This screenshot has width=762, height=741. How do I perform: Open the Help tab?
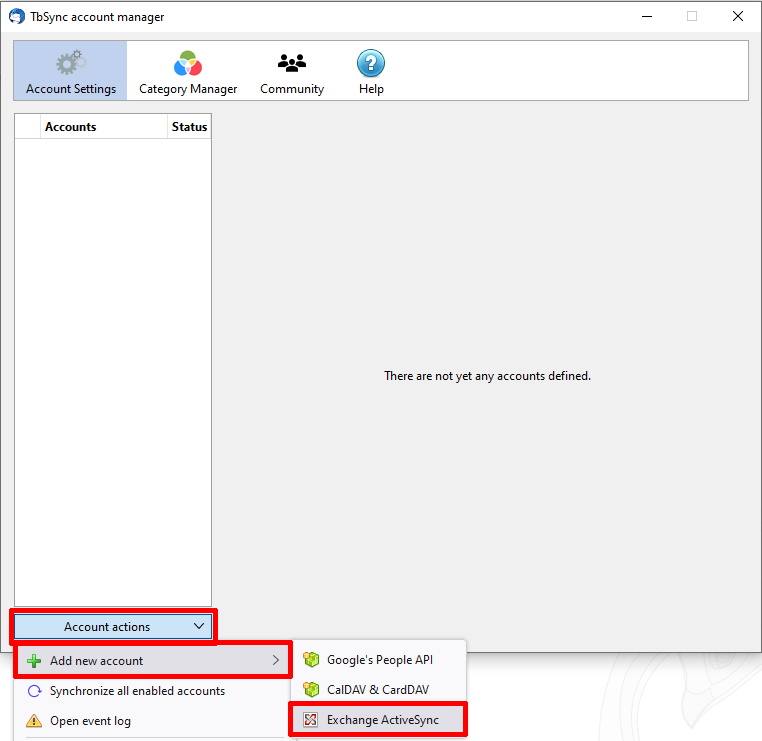pos(371,71)
